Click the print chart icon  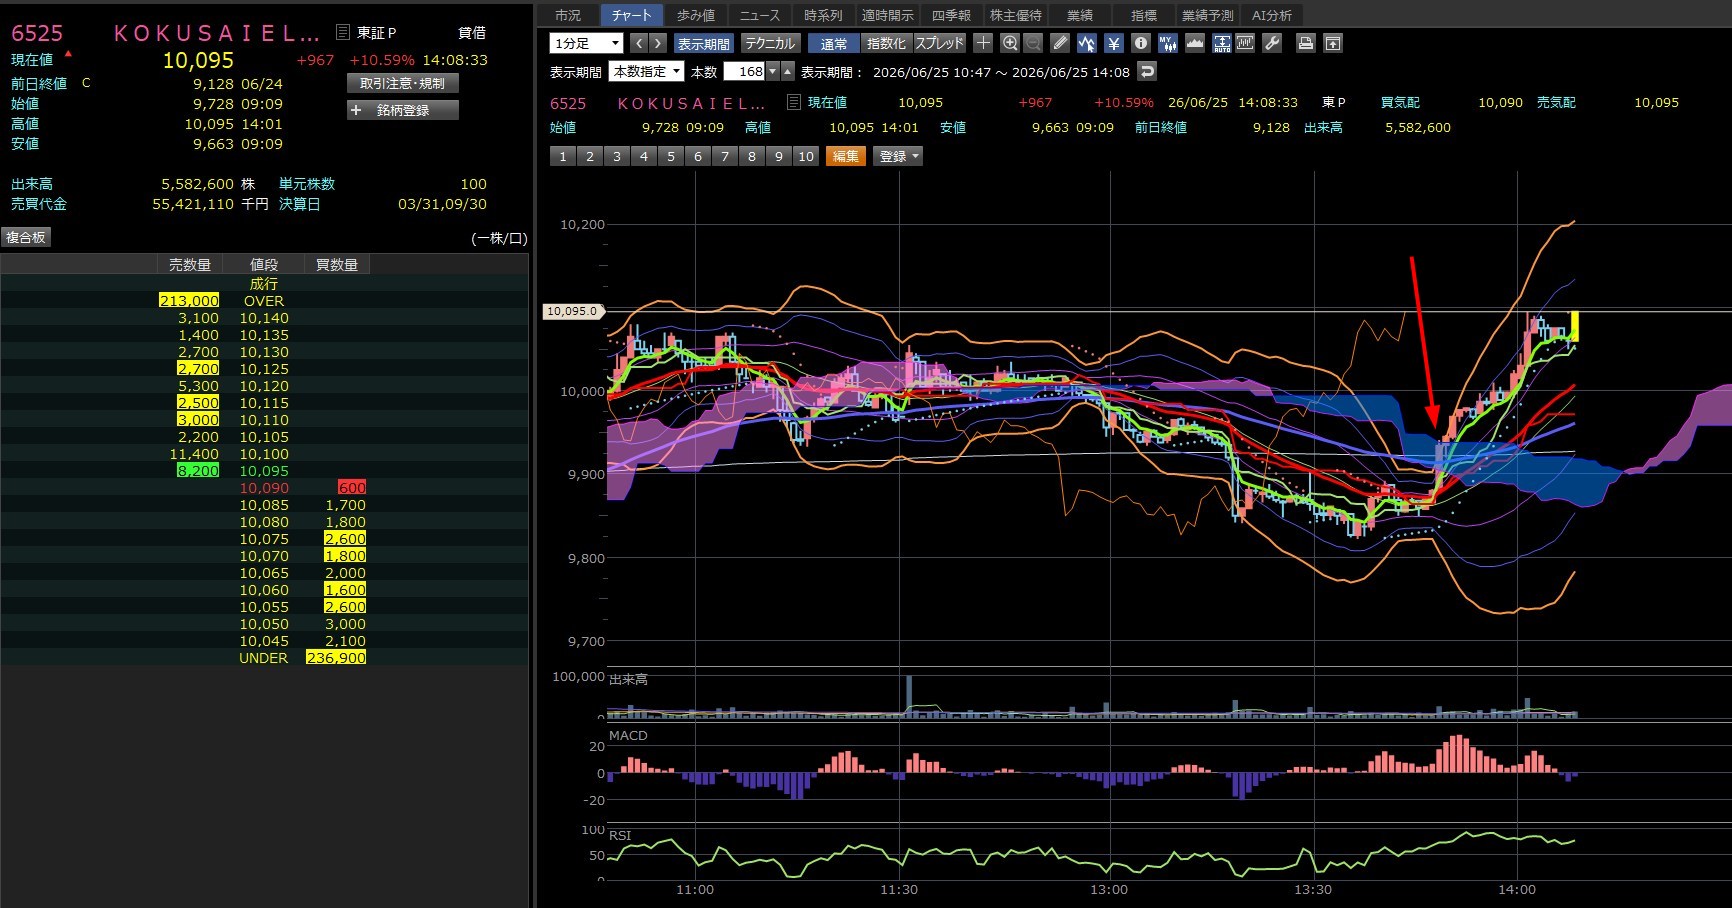pyautogui.click(x=1305, y=43)
